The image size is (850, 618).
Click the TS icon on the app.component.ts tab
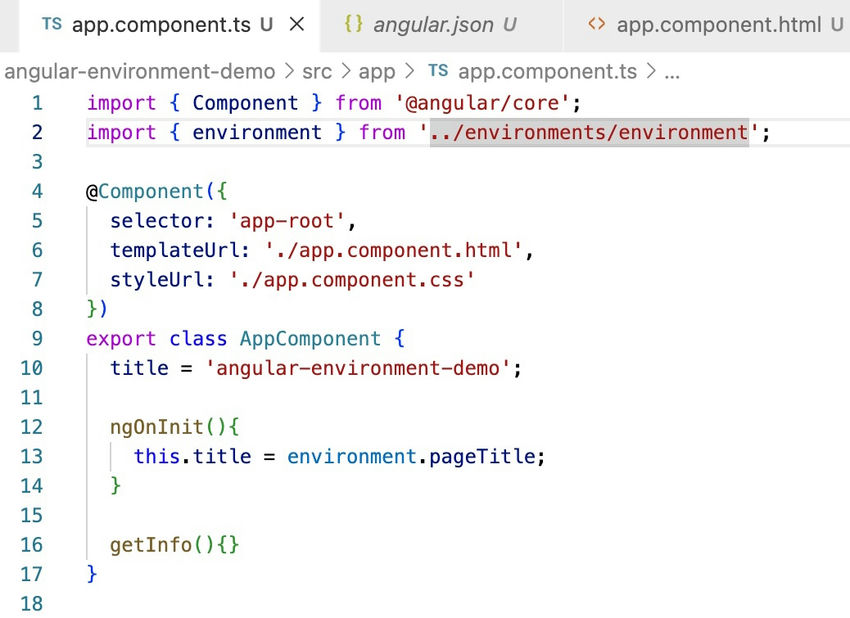coord(51,24)
